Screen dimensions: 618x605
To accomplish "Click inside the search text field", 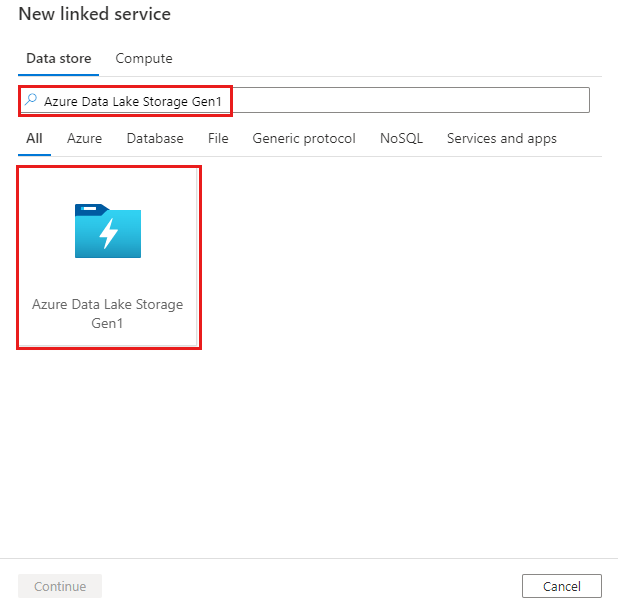I will tap(410, 100).
